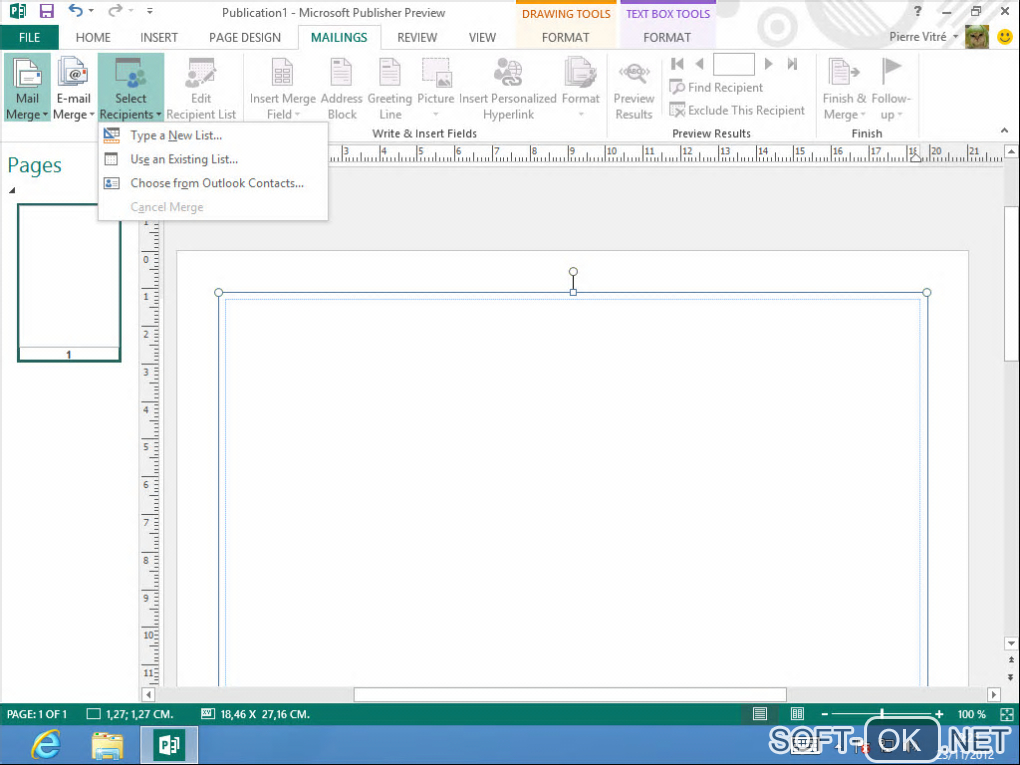This screenshot has height=765, width=1020.
Task: Insert a Greeting Line
Action: [x=390, y=88]
